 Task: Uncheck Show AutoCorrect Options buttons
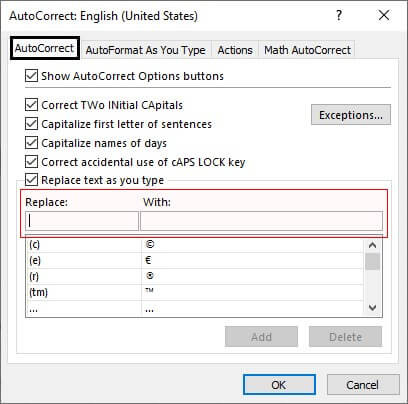tap(31, 76)
